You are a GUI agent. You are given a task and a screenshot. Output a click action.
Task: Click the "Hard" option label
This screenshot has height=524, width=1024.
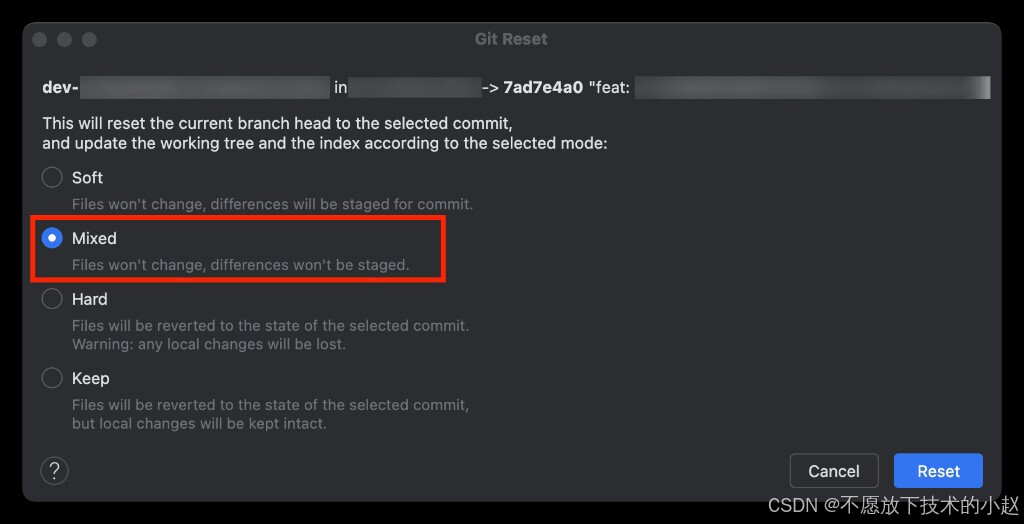89,299
